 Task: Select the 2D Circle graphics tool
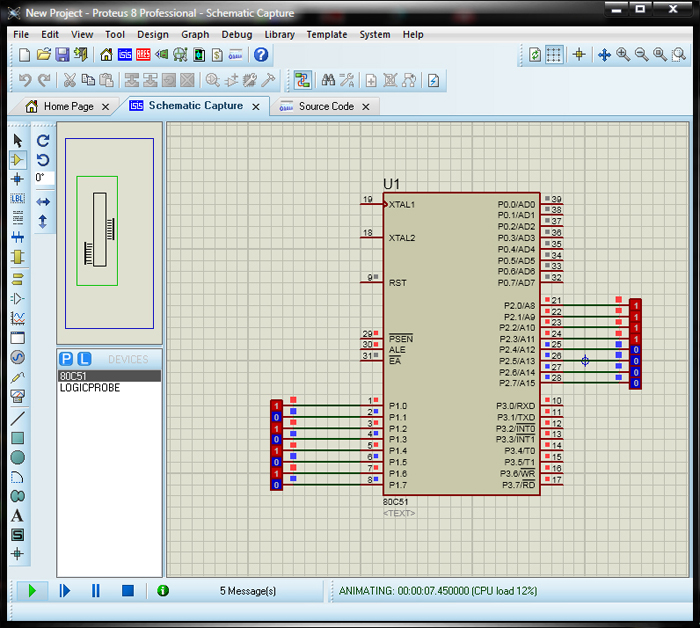pos(17,457)
